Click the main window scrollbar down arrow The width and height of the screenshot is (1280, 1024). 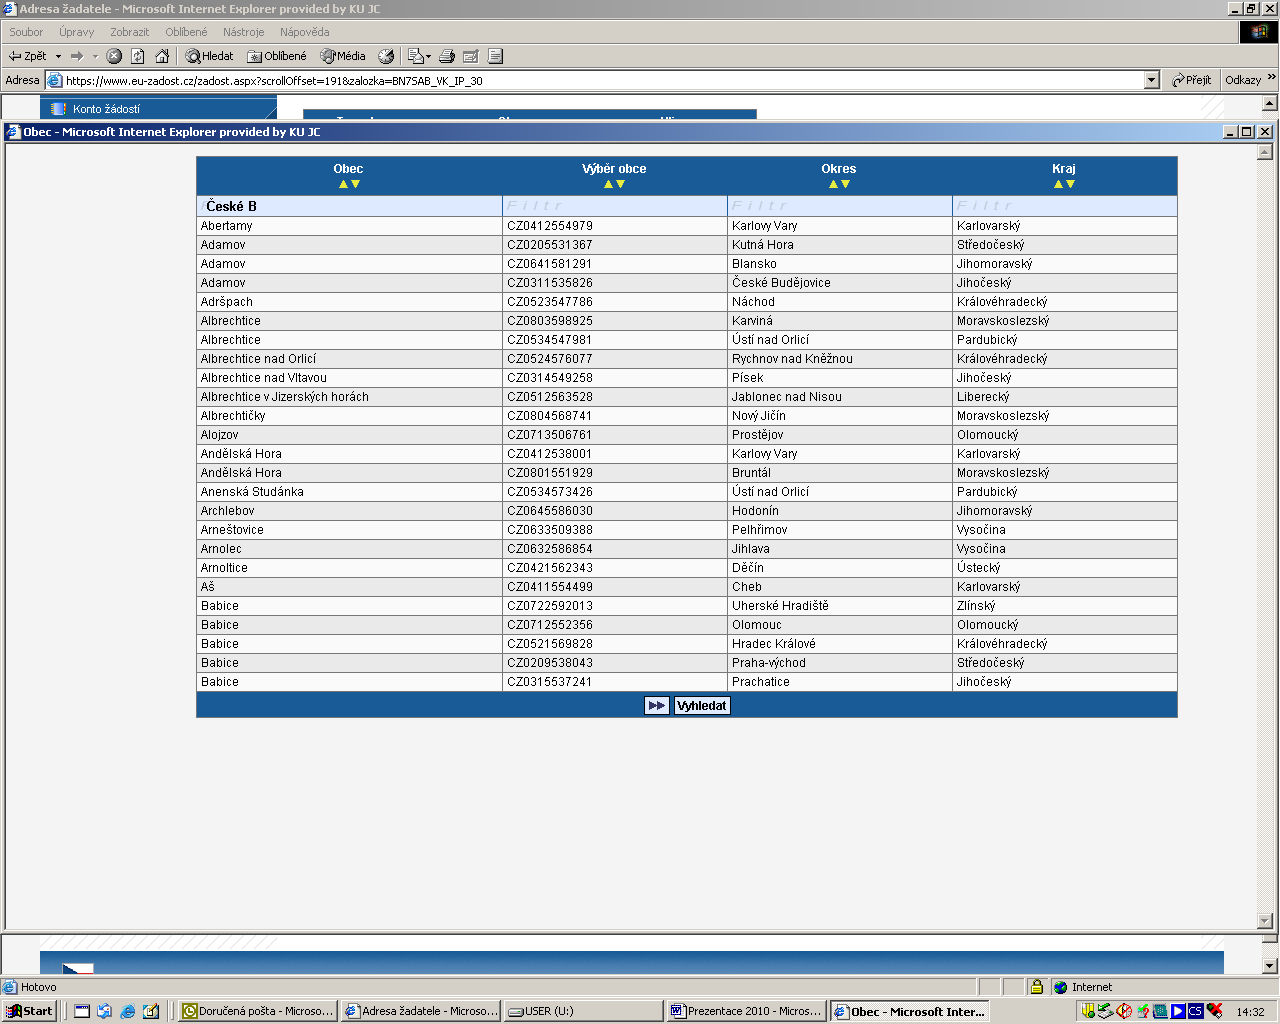coord(1270,966)
